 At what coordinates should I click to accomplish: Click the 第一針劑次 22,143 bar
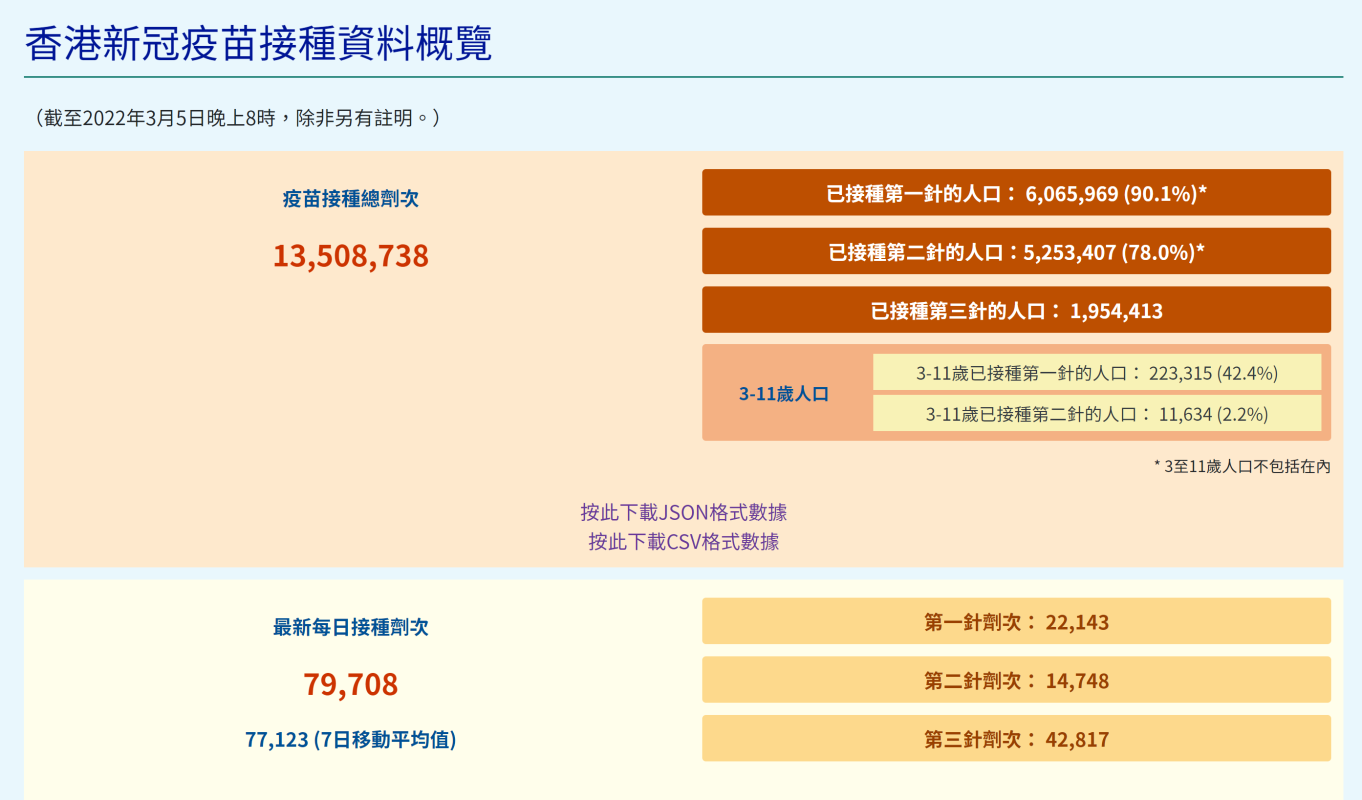1016,622
